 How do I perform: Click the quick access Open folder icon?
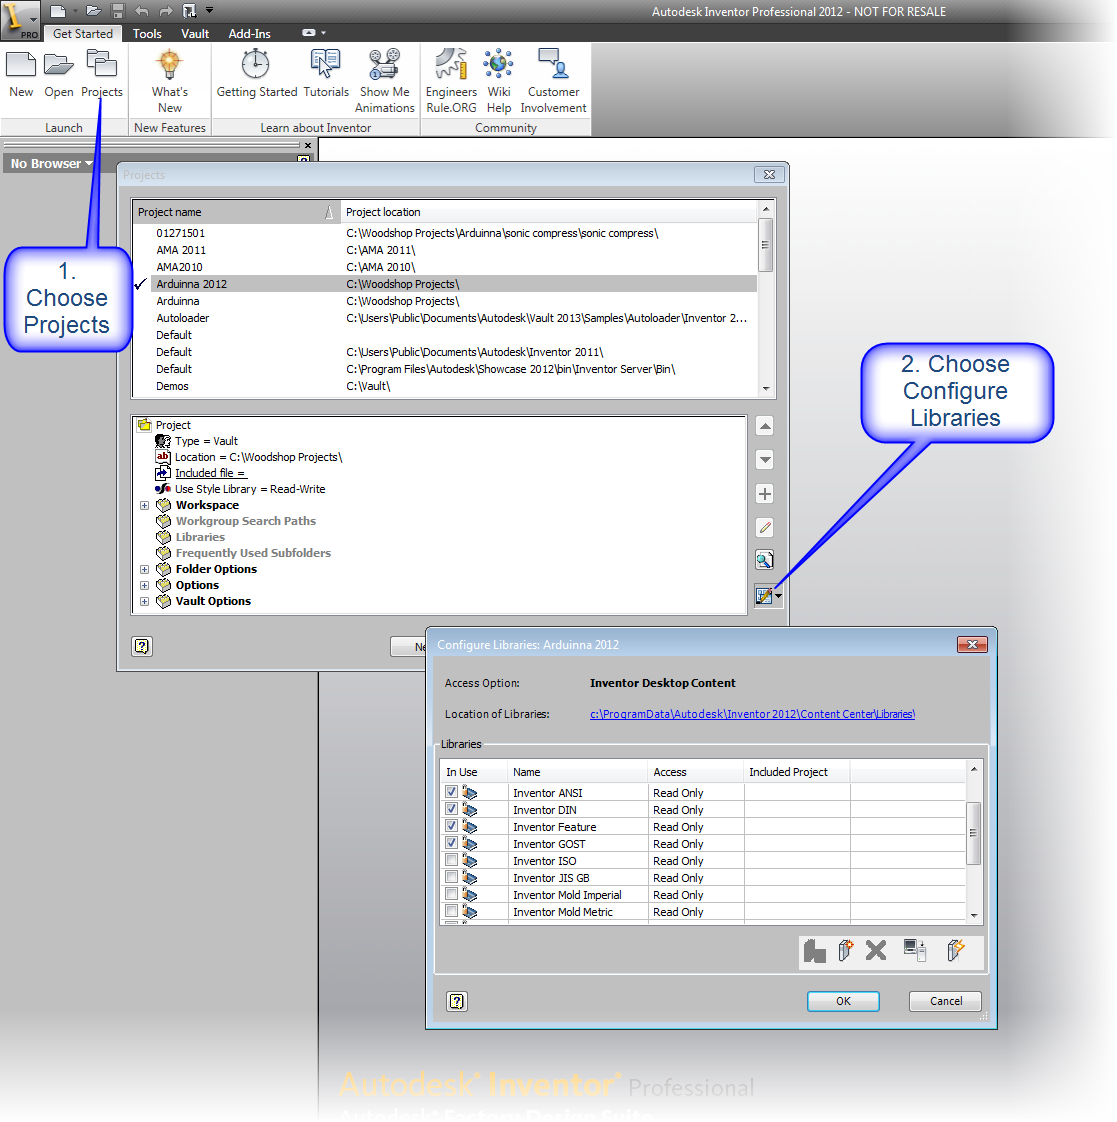(x=93, y=11)
